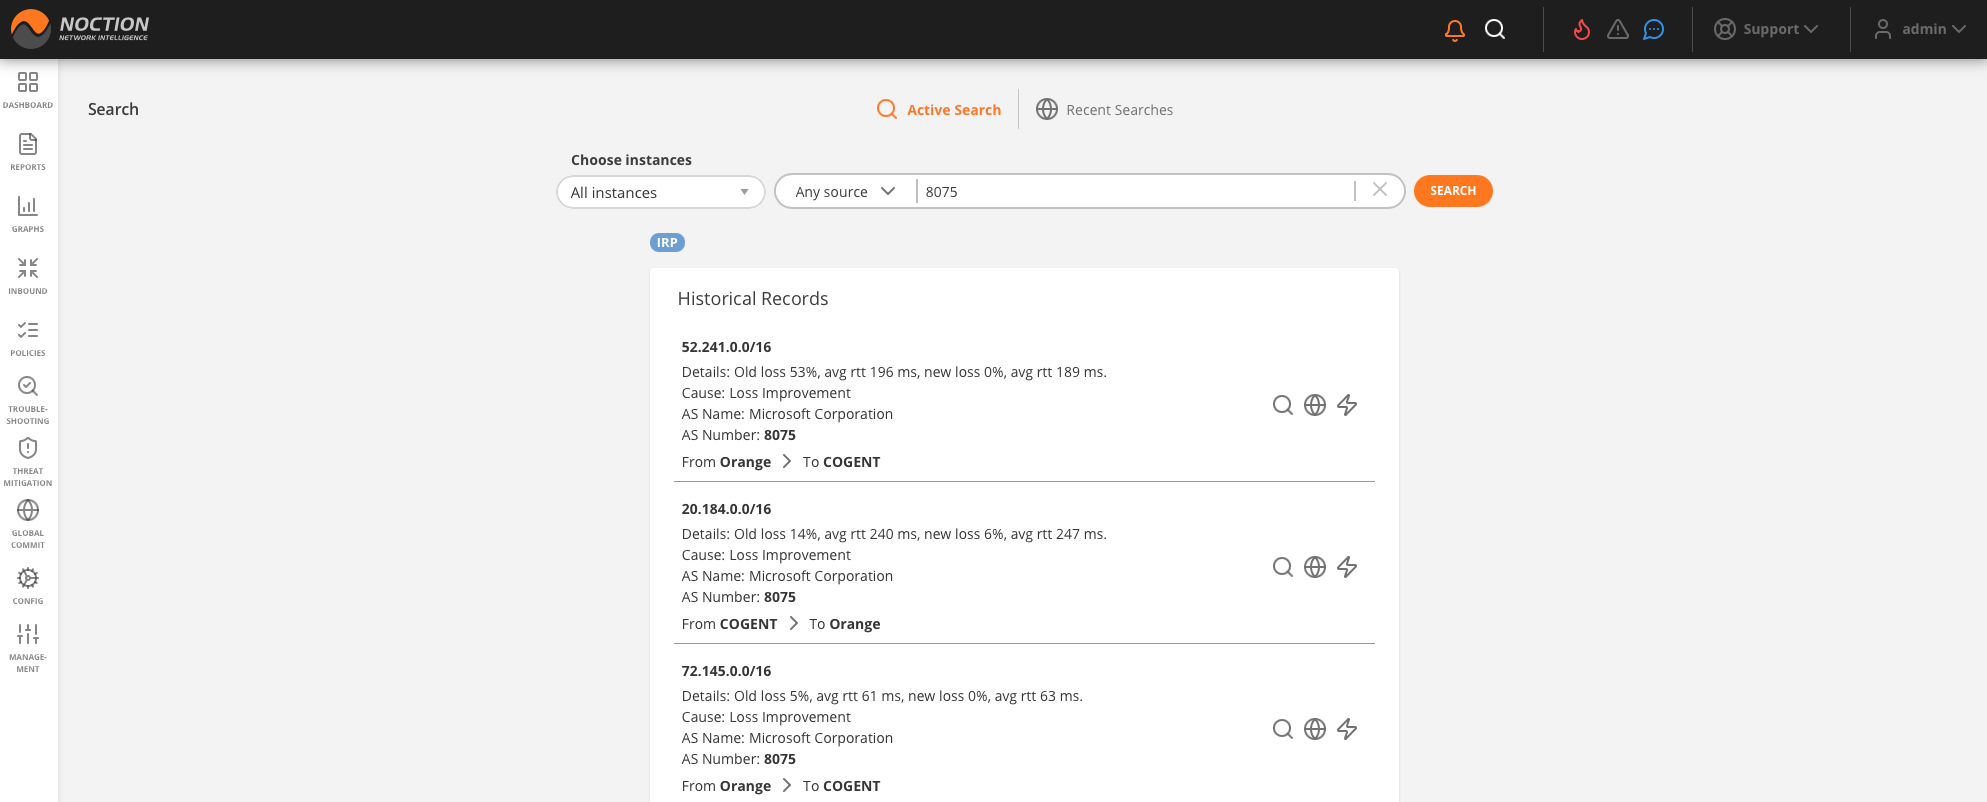Click magnifier icon for 20.184.0.0/16 record
The image size is (1987, 802).
click(x=1283, y=567)
